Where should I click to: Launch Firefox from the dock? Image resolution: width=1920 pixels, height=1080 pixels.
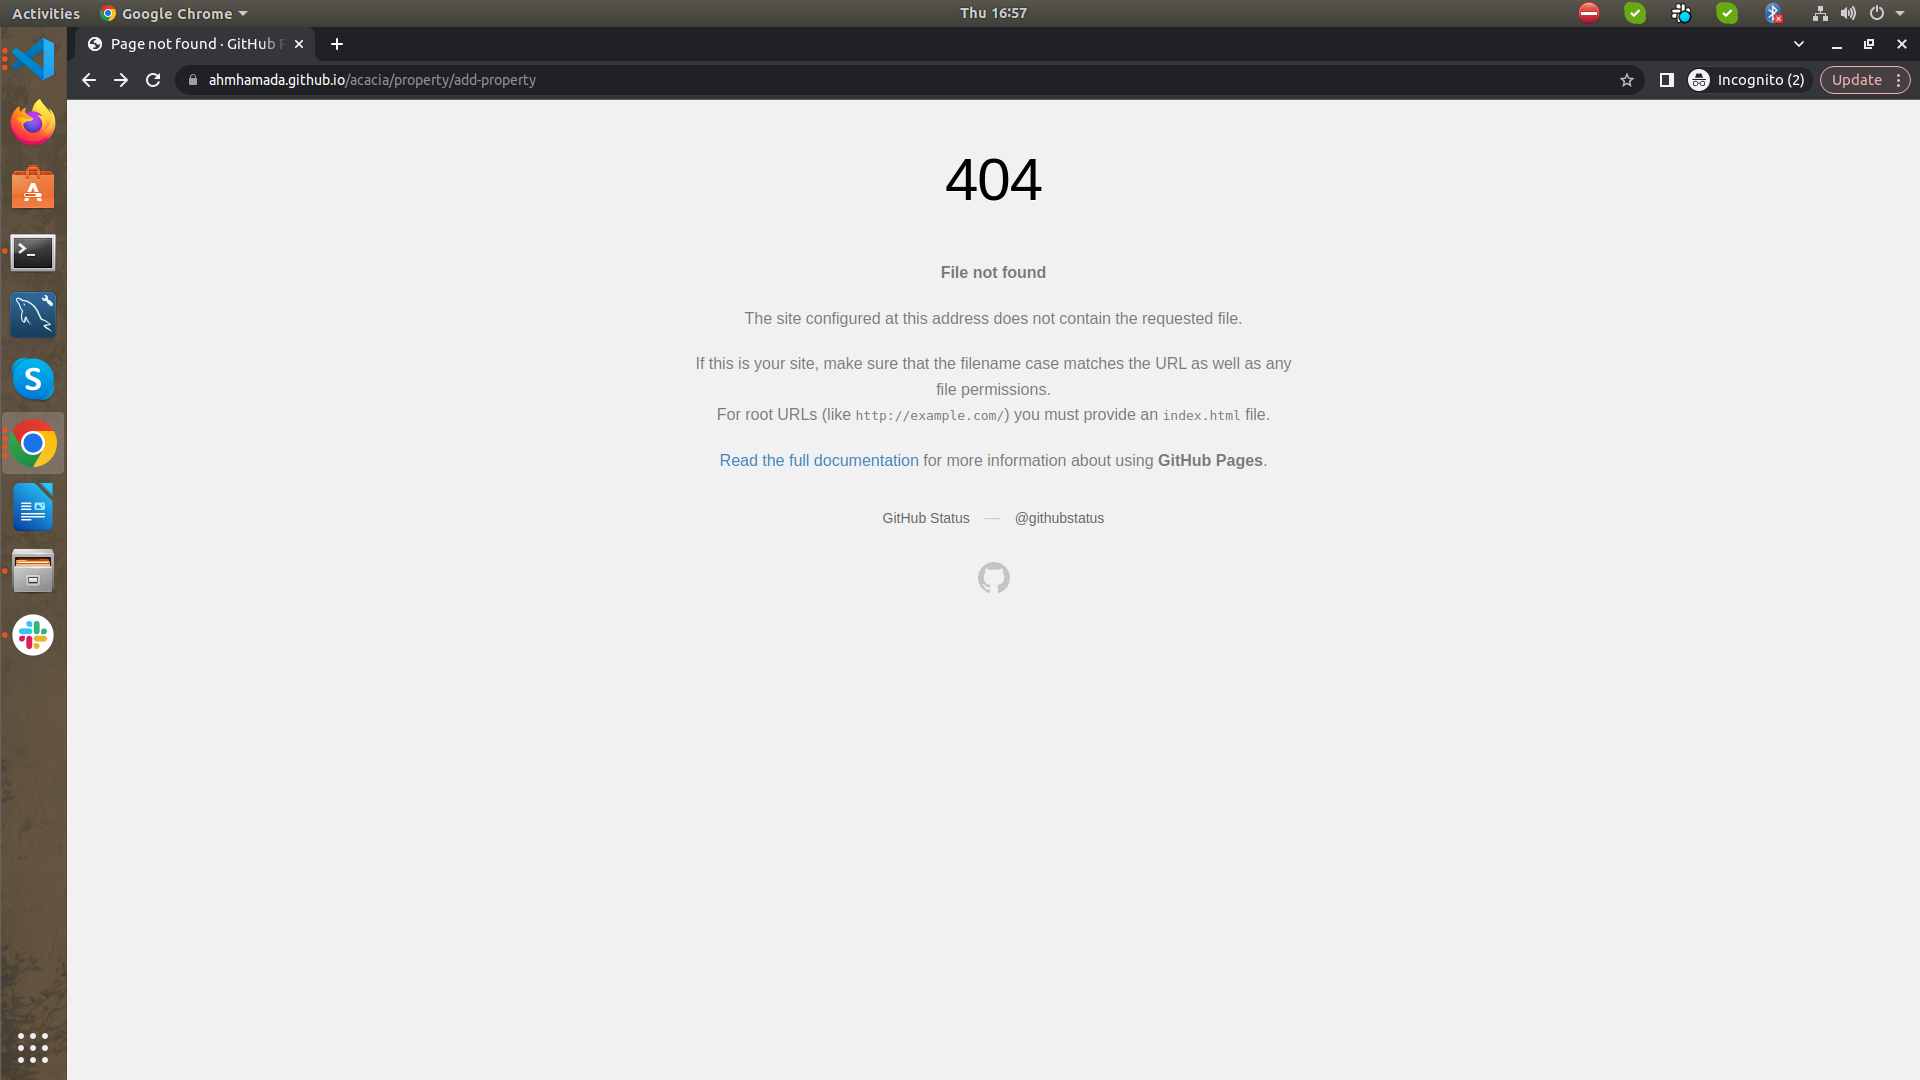click(33, 123)
